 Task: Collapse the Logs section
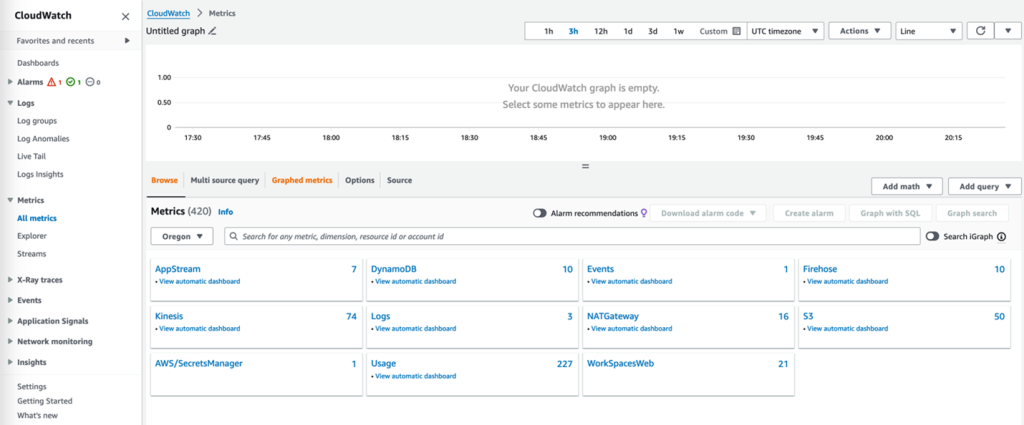point(10,103)
